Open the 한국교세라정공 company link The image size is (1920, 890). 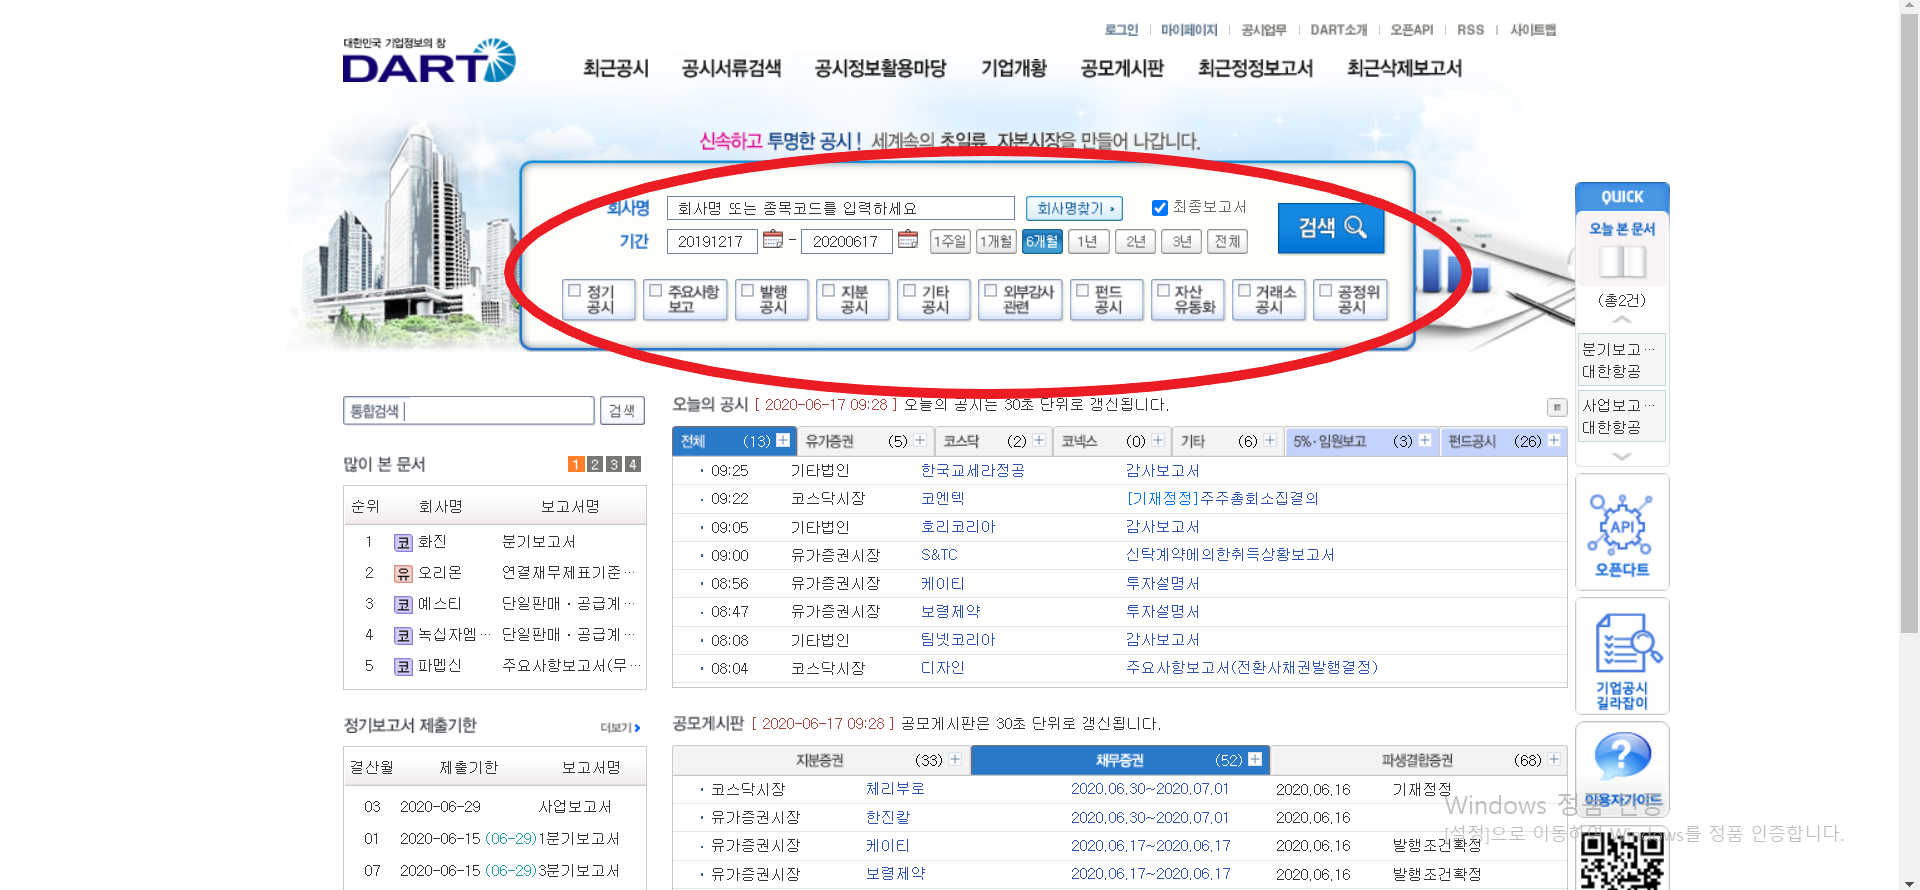pyautogui.click(x=972, y=470)
